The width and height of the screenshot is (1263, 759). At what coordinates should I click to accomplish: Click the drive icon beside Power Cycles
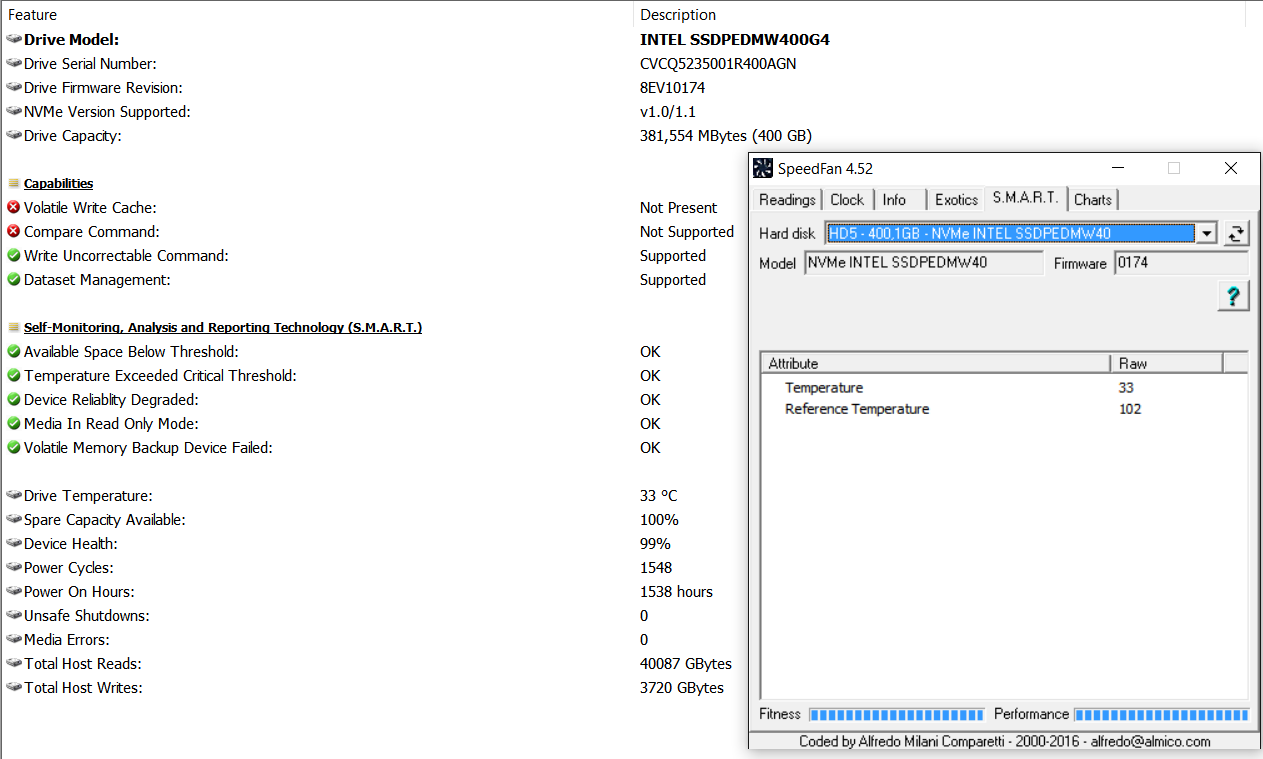point(14,568)
